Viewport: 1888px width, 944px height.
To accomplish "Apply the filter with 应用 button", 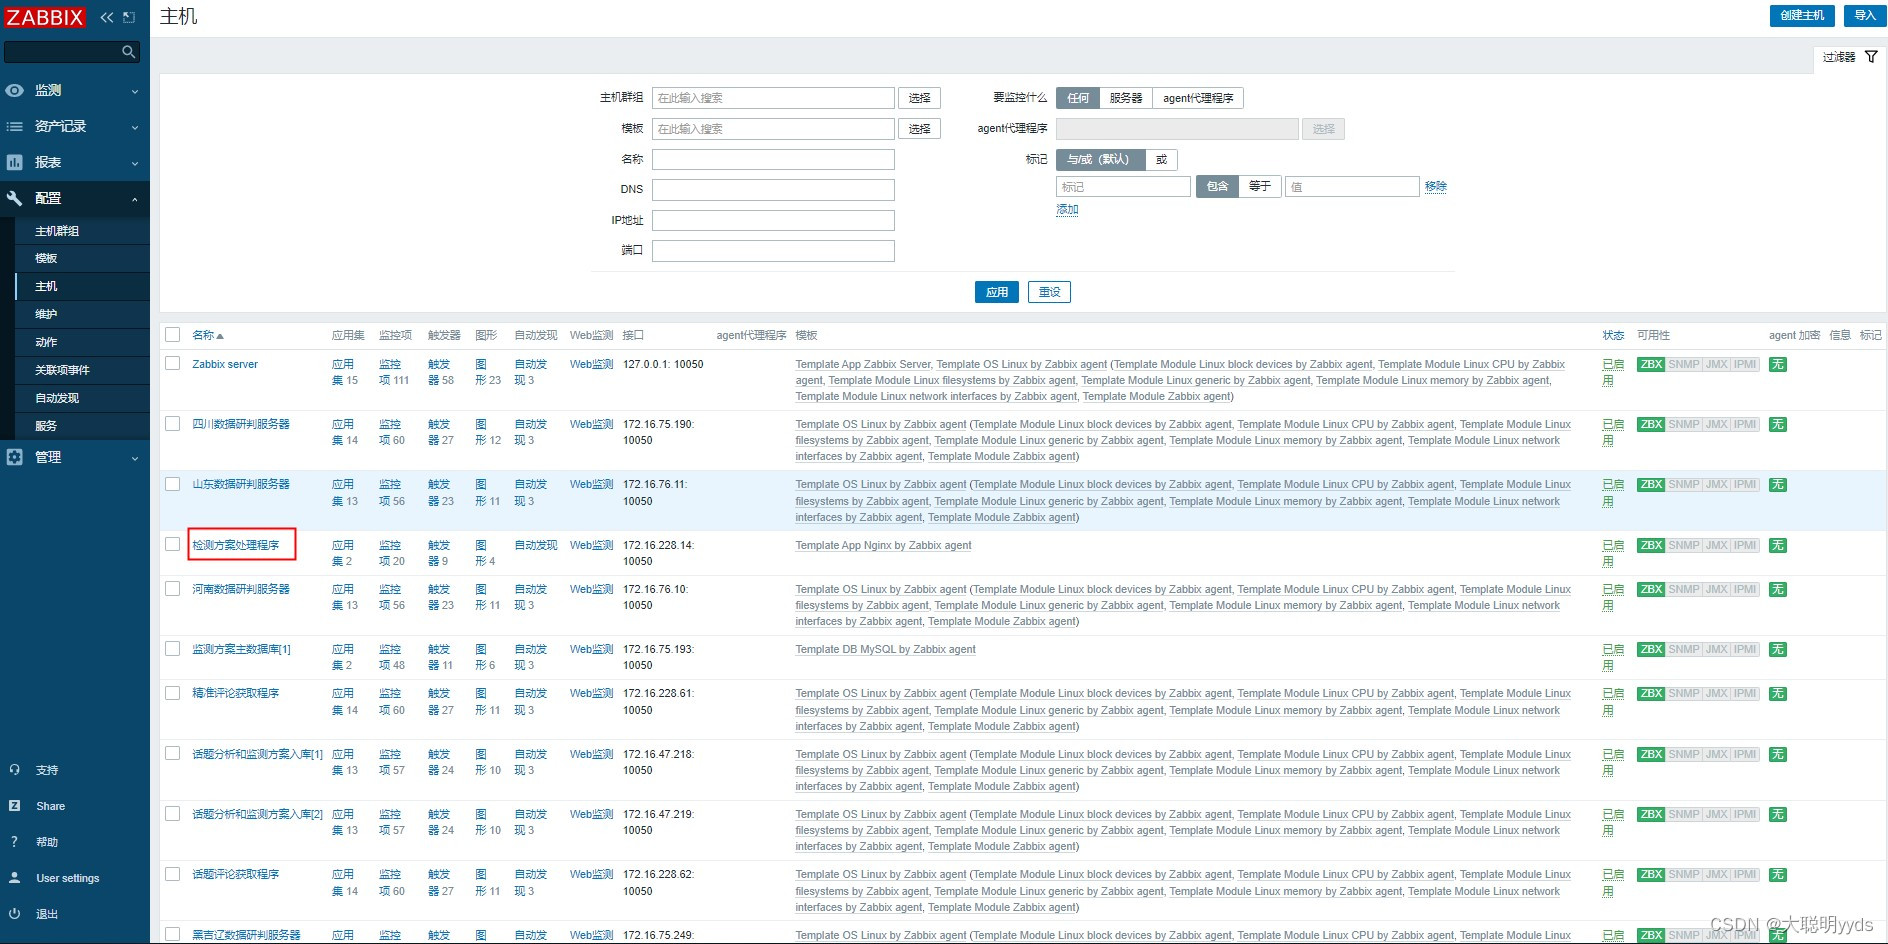I will [x=997, y=292].
